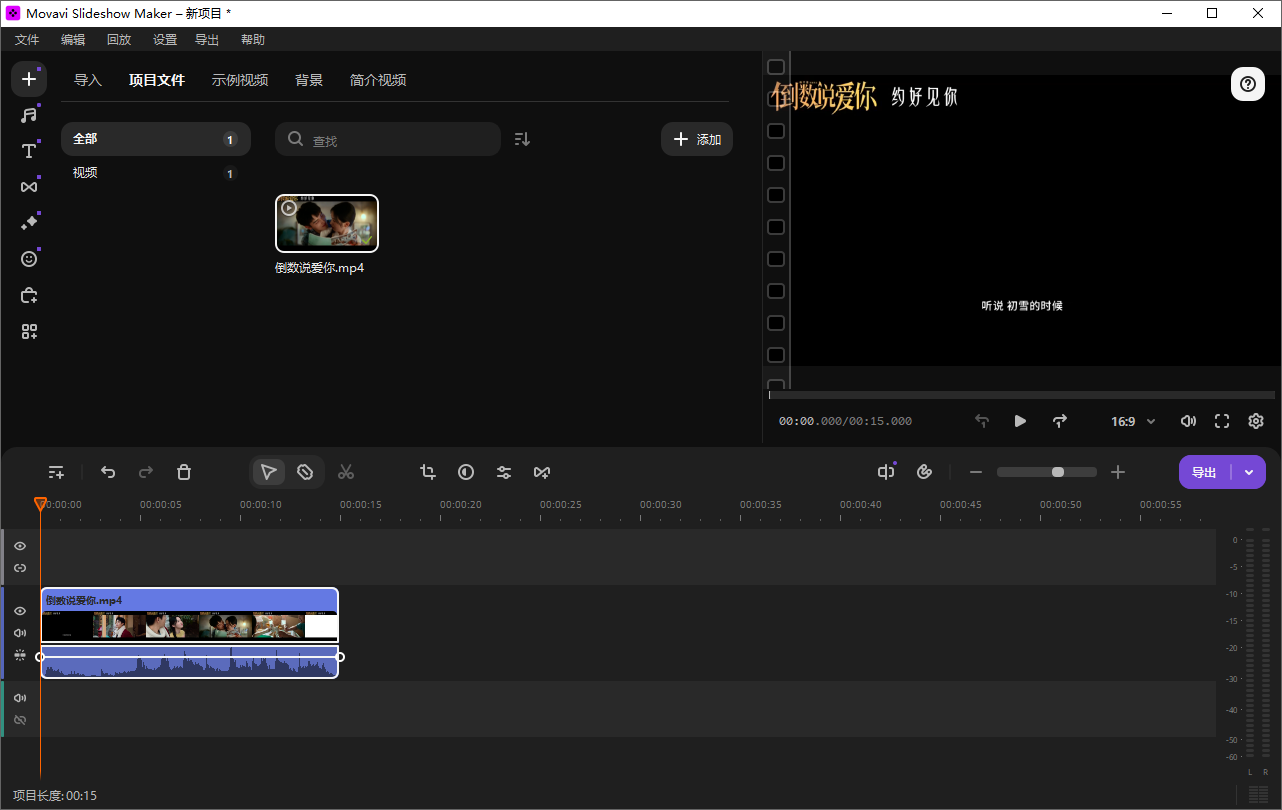Image resolution: width=1282 pixels, height=810 pixels.
Task: Redo the last action
Action: pos(146,472)
